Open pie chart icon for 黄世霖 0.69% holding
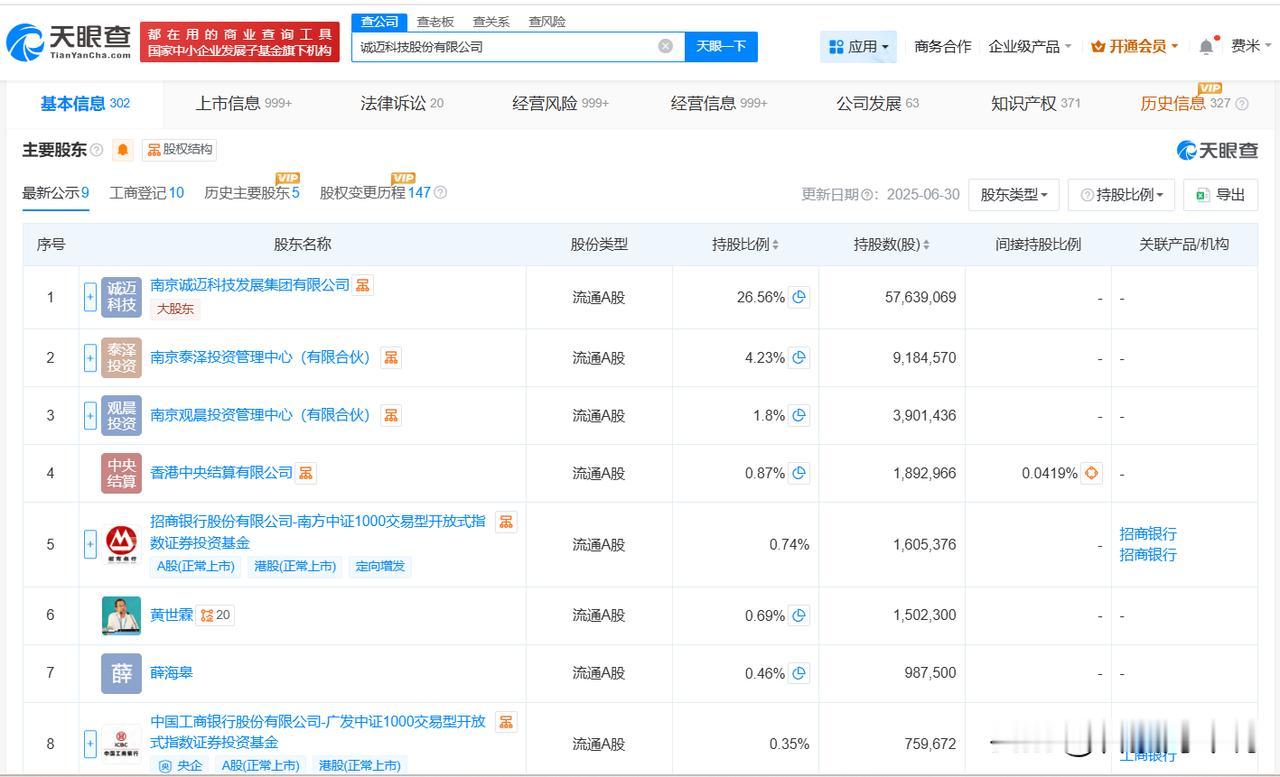 tap(799, 616)
